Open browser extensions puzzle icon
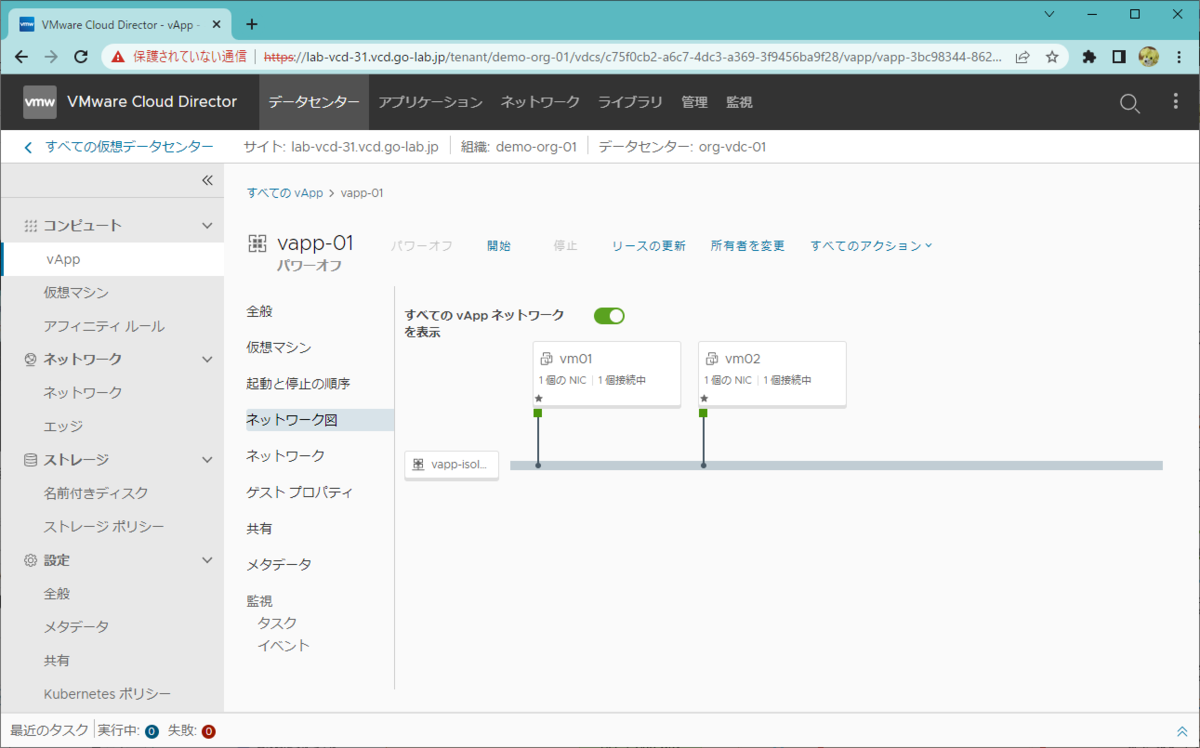Image resolution: width=1200 pixels, height=748 pixels. point(1089,57)
